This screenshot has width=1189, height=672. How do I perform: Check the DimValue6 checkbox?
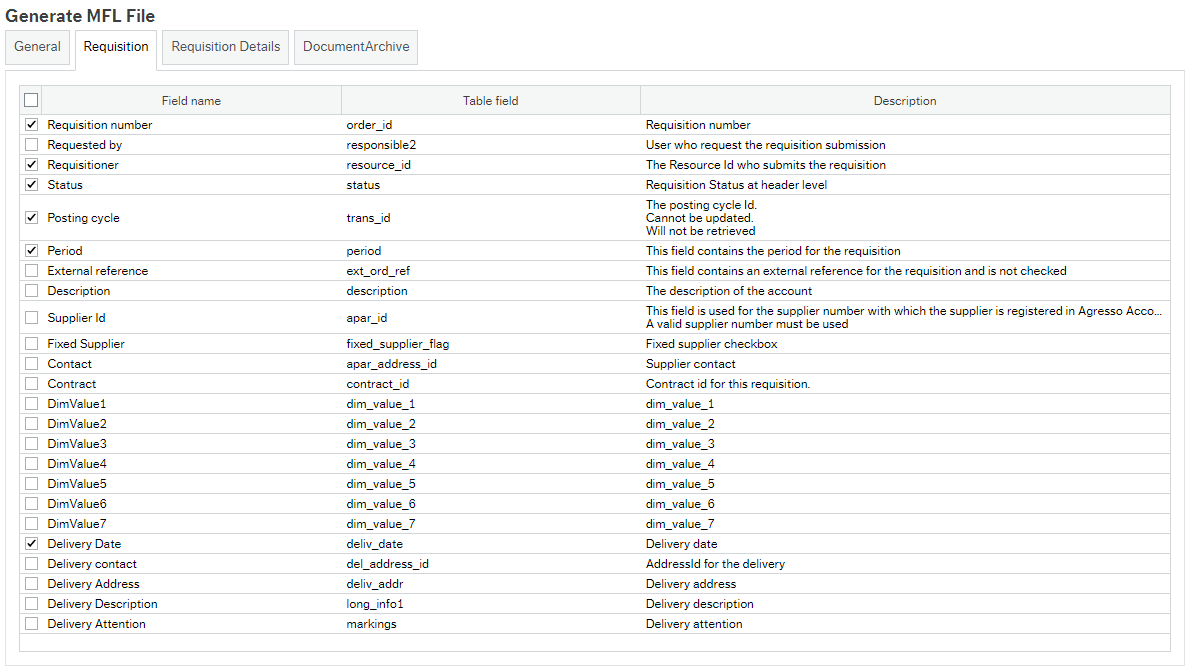click(31, 504)
